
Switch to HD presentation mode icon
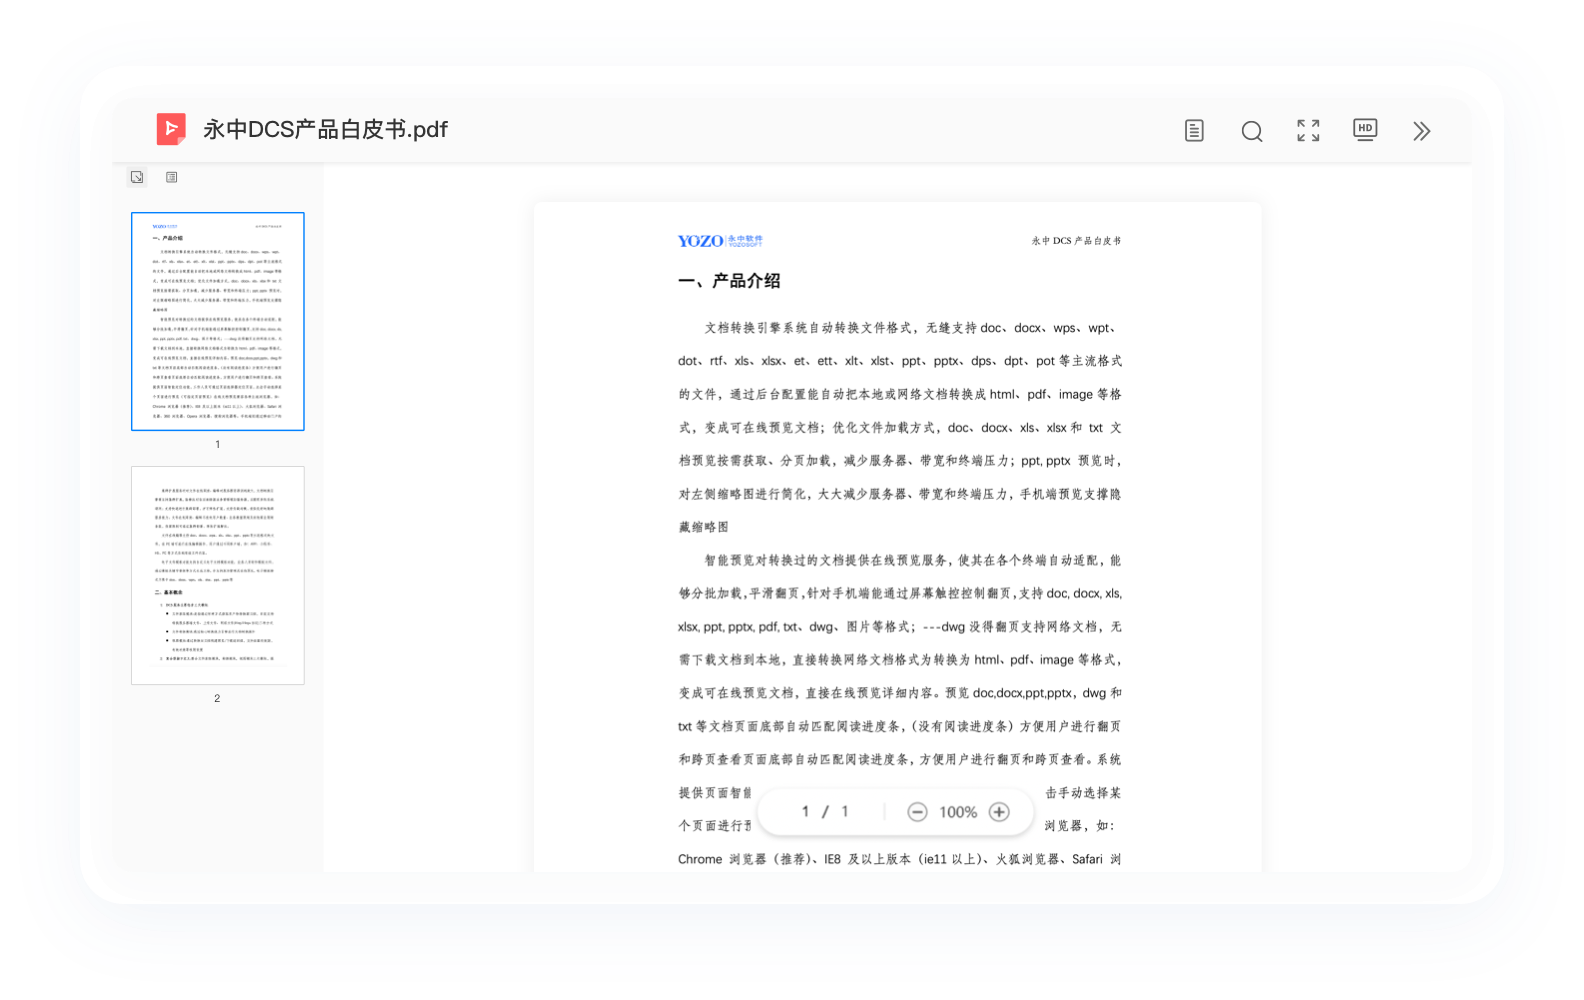pos(1365,130)
